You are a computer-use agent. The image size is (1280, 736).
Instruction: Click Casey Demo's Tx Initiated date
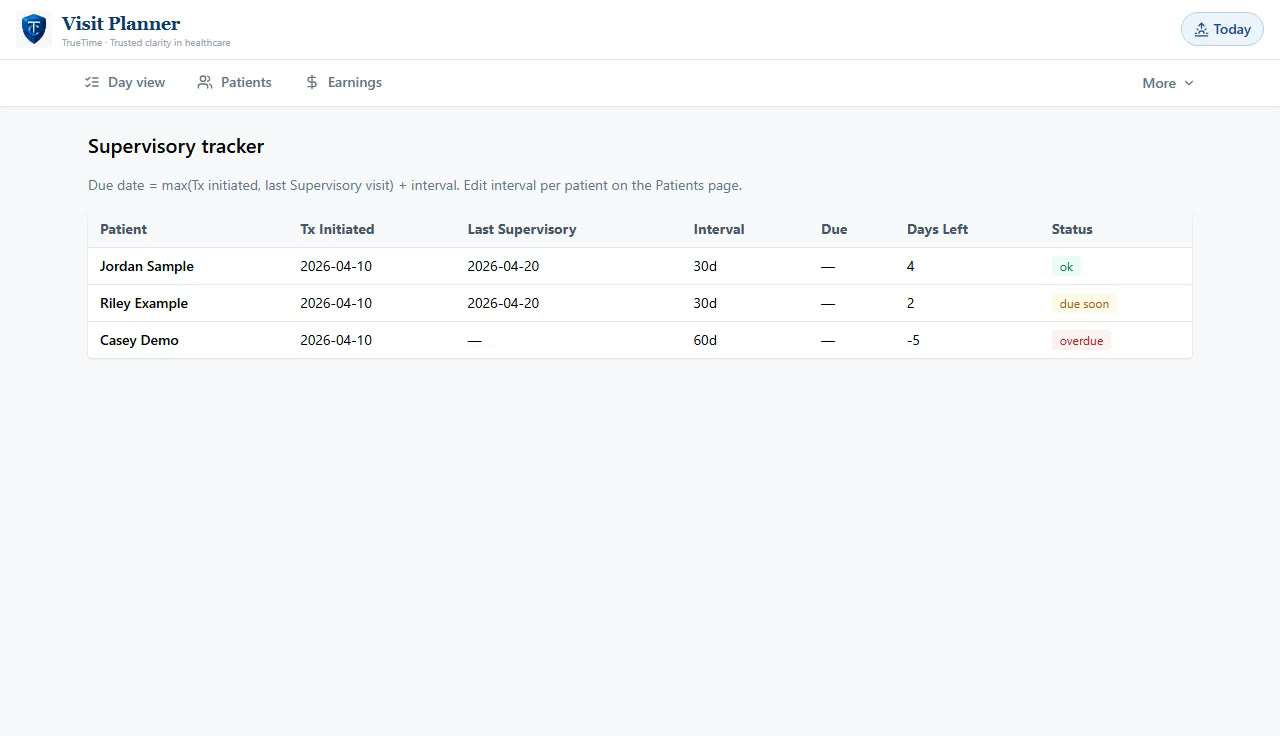[x=336, y=340]
